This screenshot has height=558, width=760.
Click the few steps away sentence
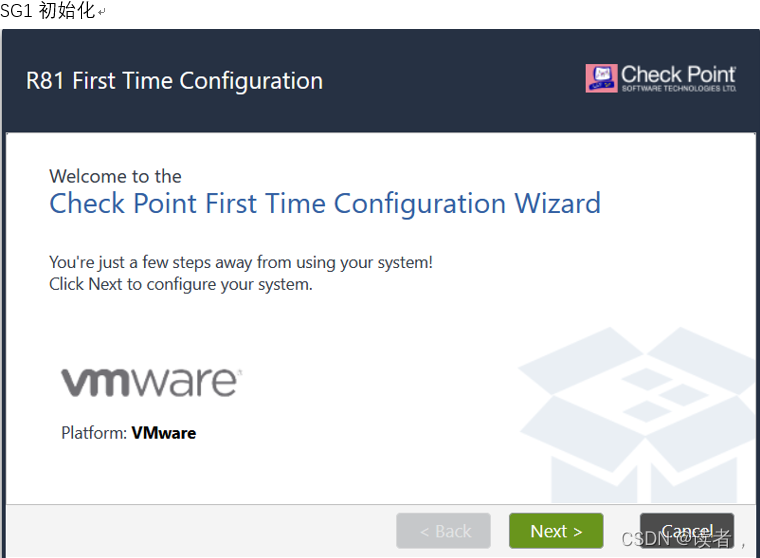pyautogui.click(x=241, y=262)
